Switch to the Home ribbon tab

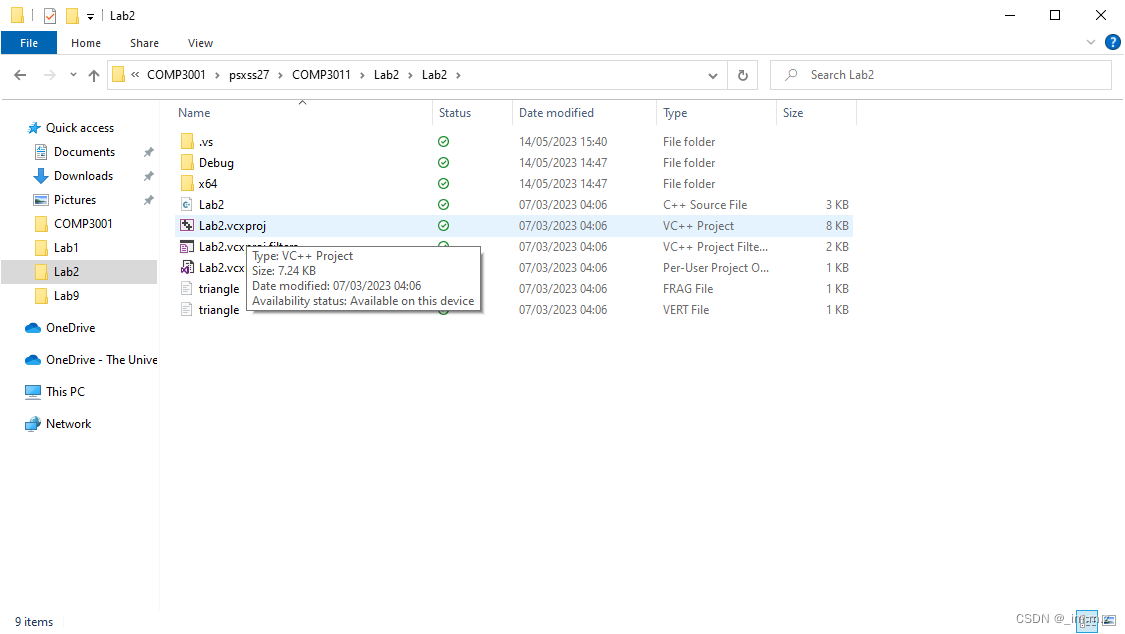tap(85, 43)
